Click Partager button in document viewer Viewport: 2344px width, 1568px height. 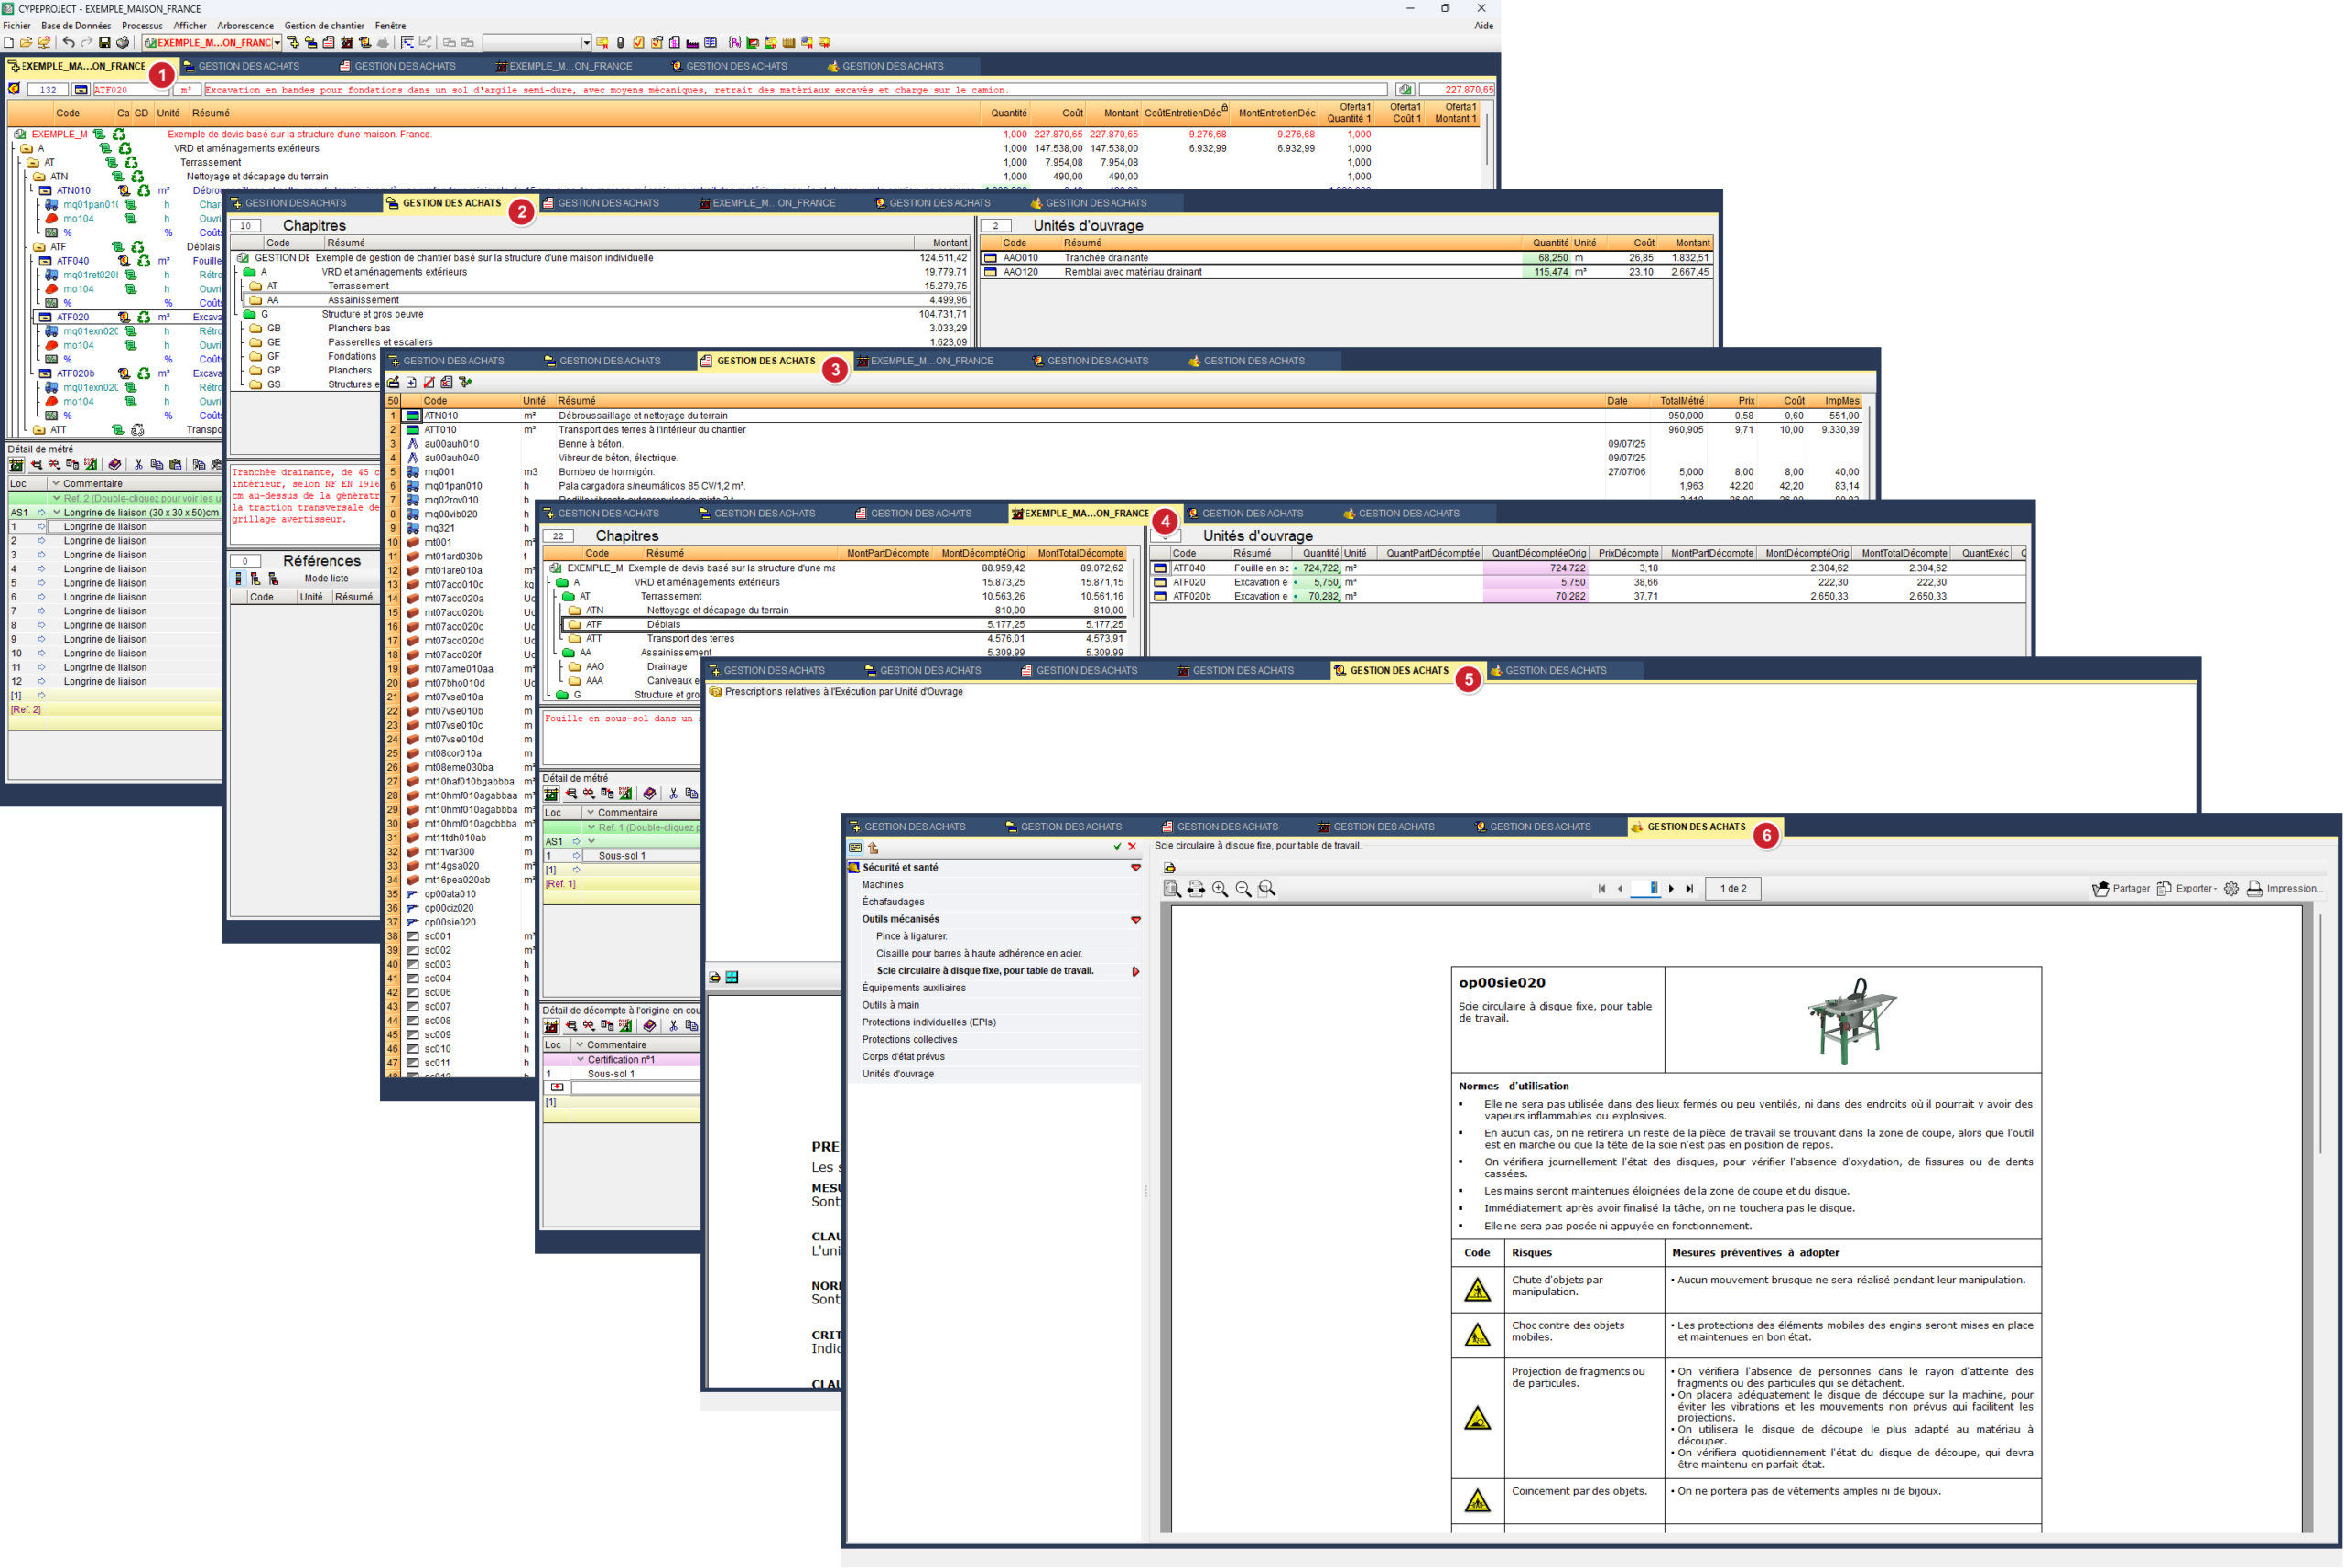2121,889
